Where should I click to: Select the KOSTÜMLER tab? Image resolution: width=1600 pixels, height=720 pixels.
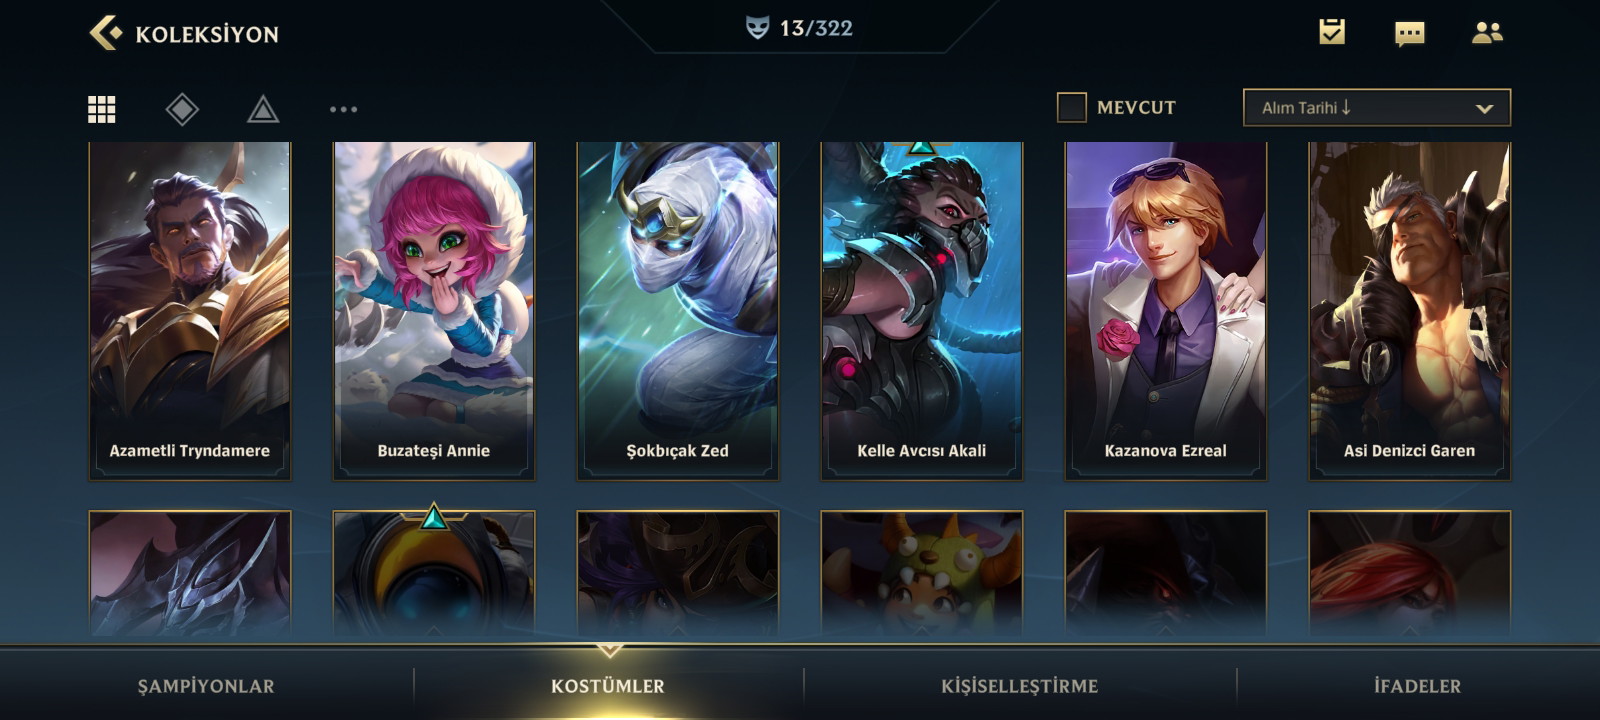pos(608,686)
